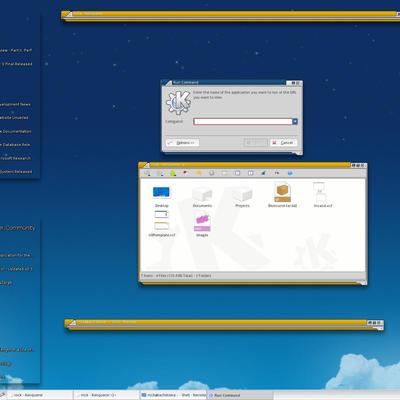The height and width of the screenshot is (400, 400).
Task: Click the blue globe icon in toolbar
Action: pyautogui.click(x=290, y=173)
